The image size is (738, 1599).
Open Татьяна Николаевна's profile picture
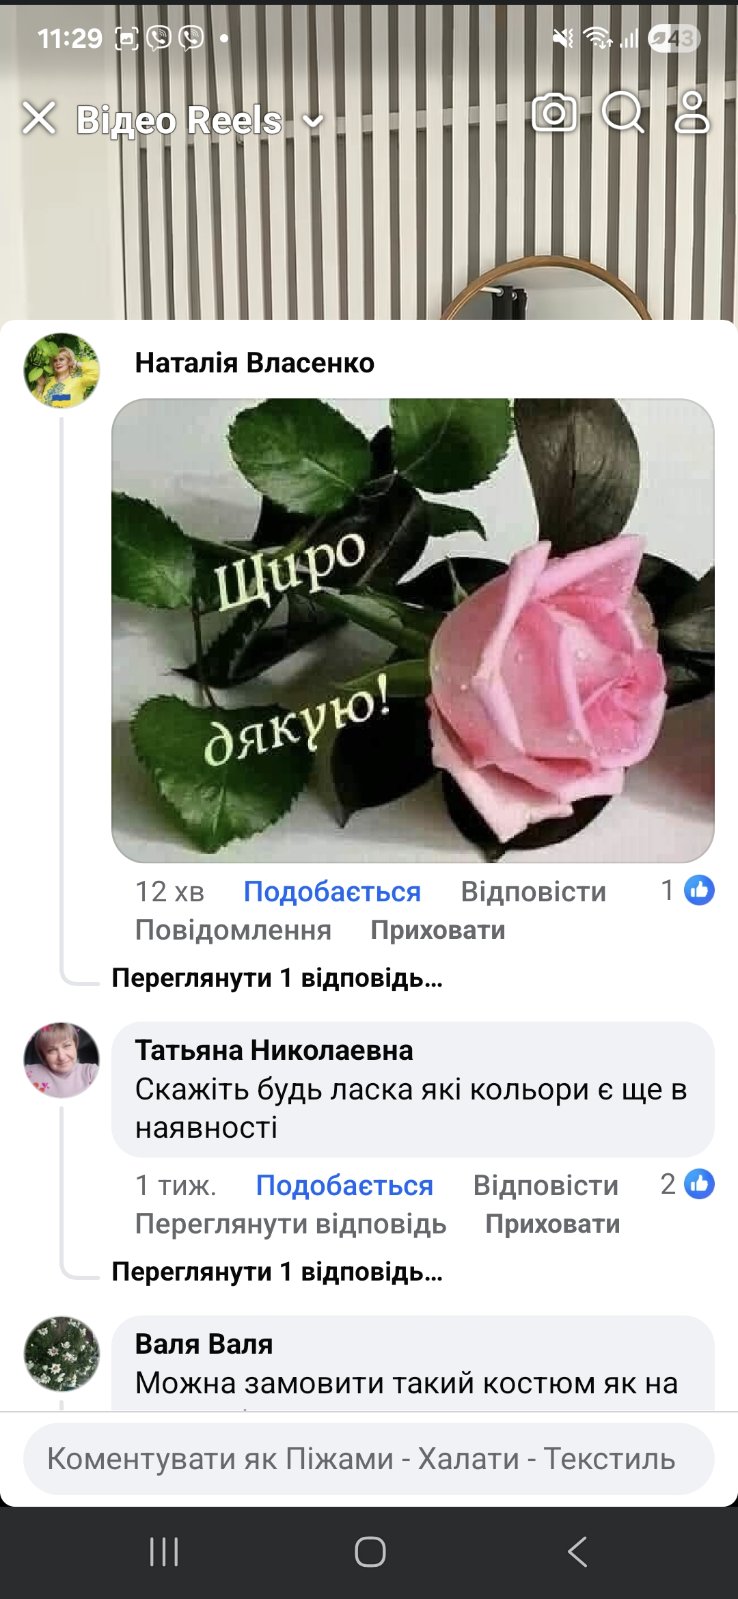(62, 1060)
